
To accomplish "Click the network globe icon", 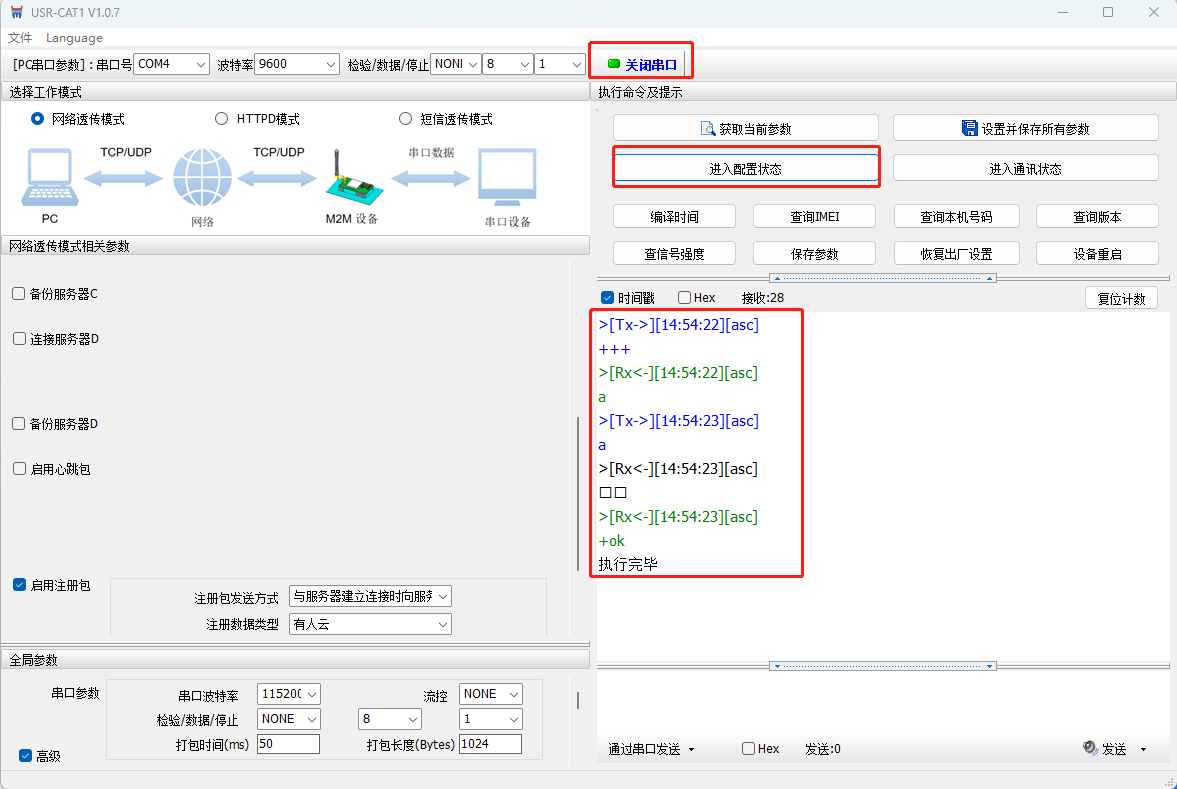I will tap(202, 178).
